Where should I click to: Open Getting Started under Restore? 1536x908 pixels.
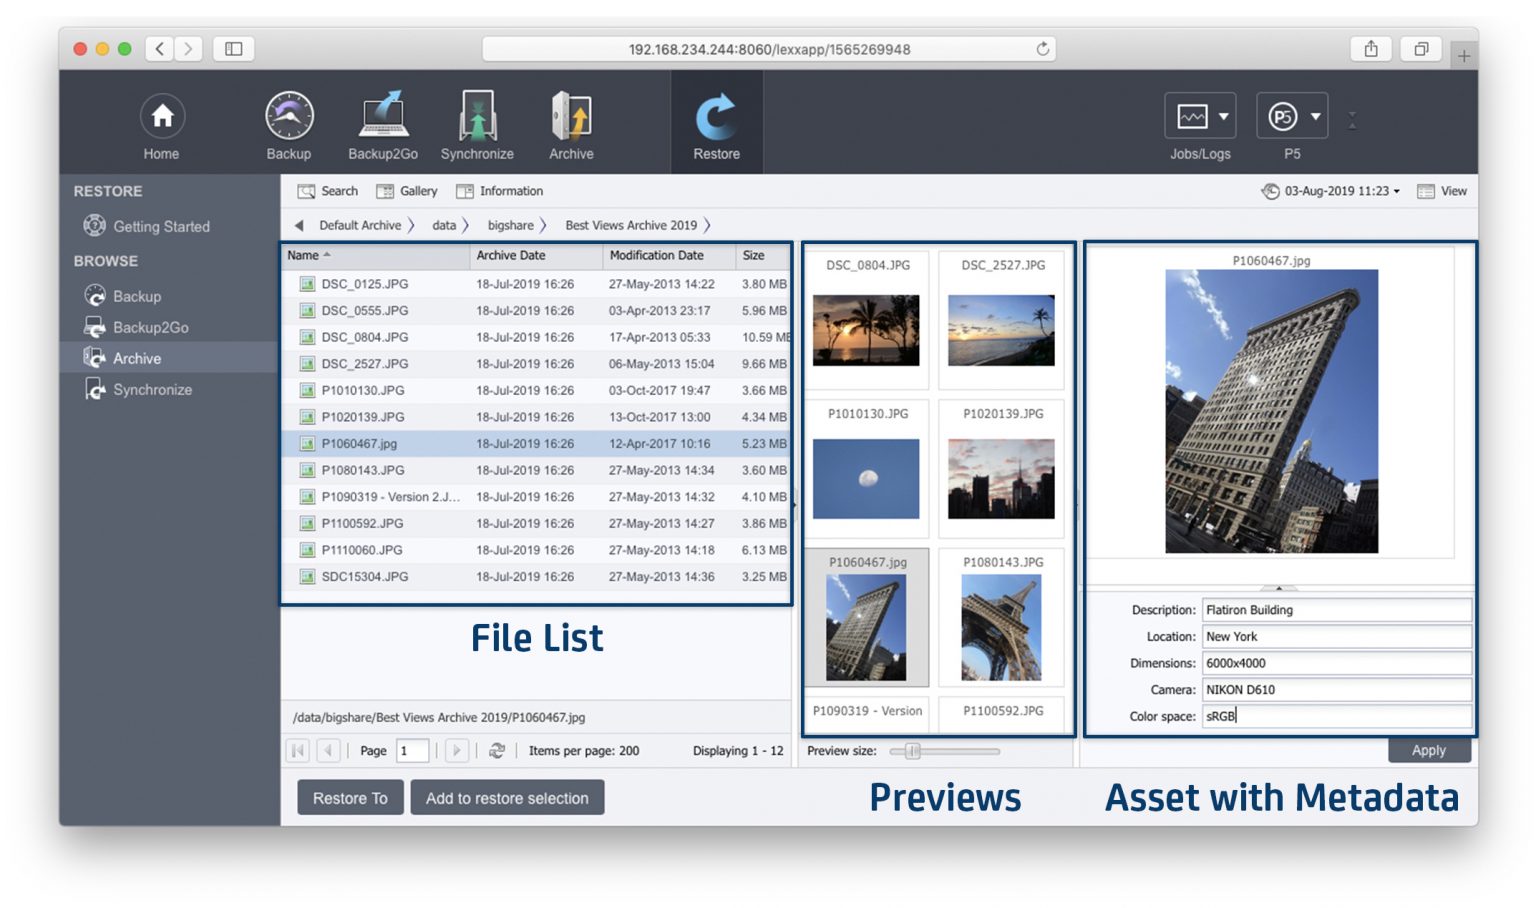point(161,226)
